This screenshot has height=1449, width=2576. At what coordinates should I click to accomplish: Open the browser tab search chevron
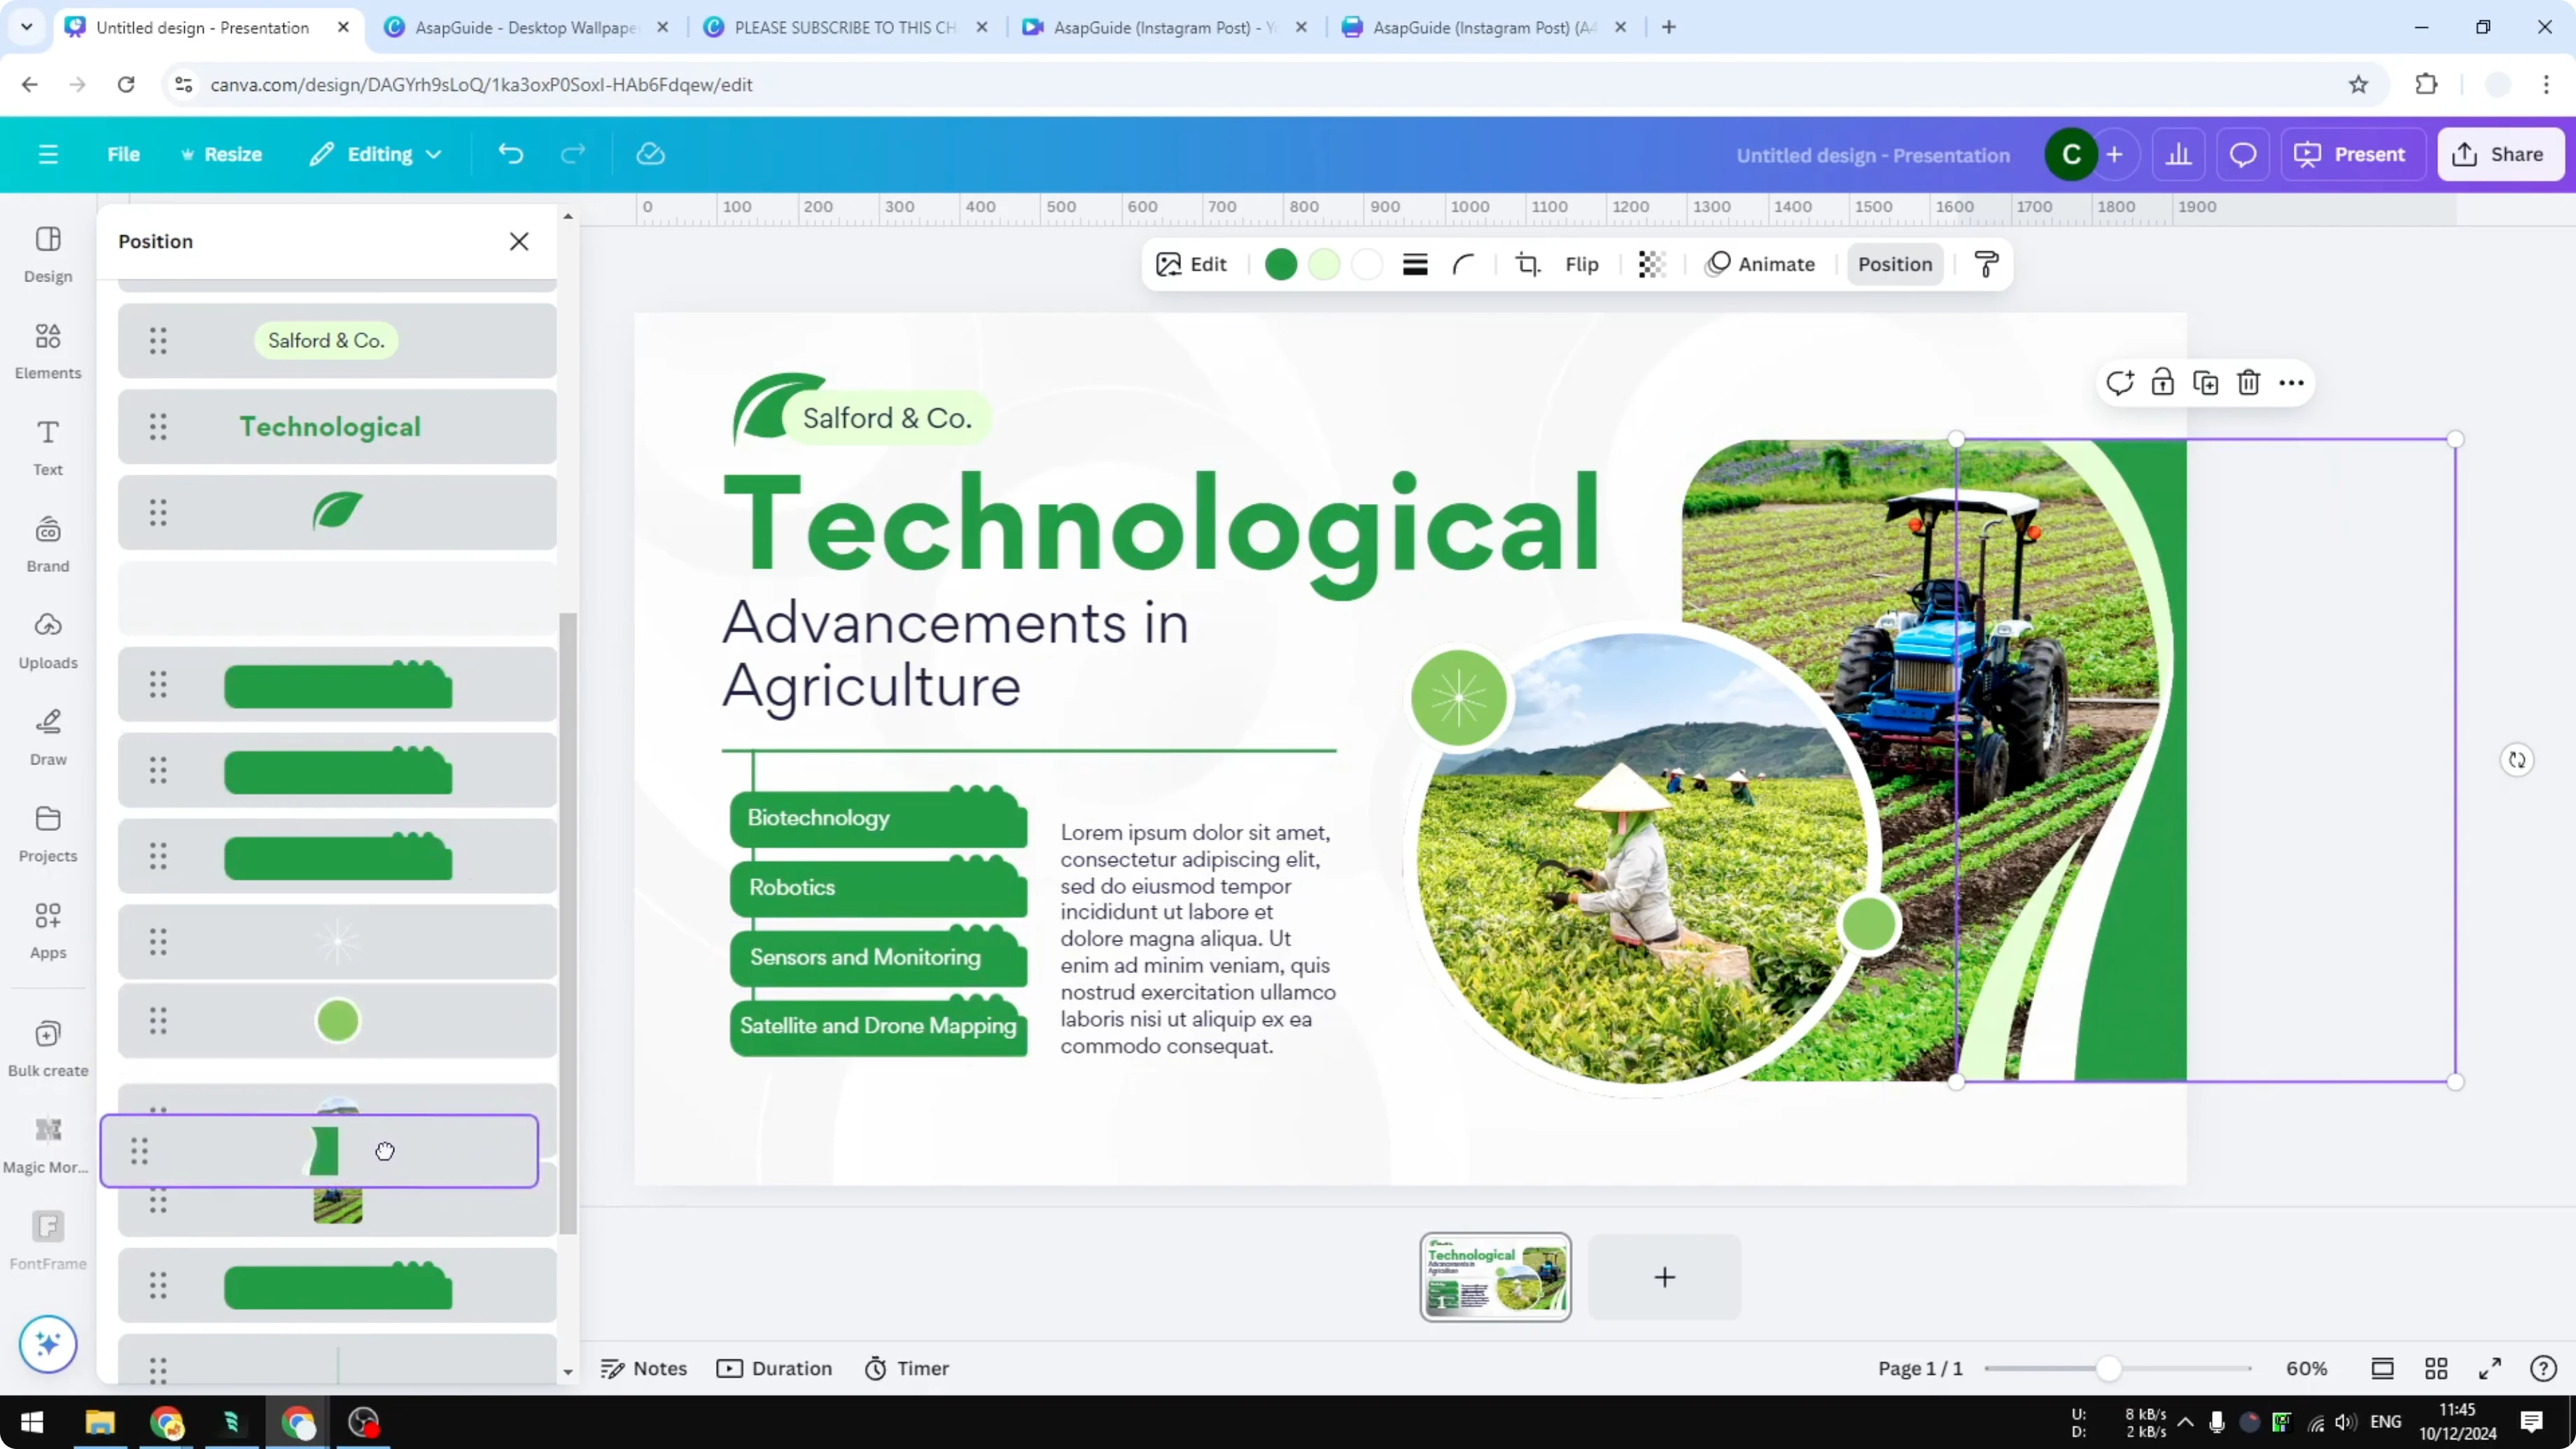point(26,27)
